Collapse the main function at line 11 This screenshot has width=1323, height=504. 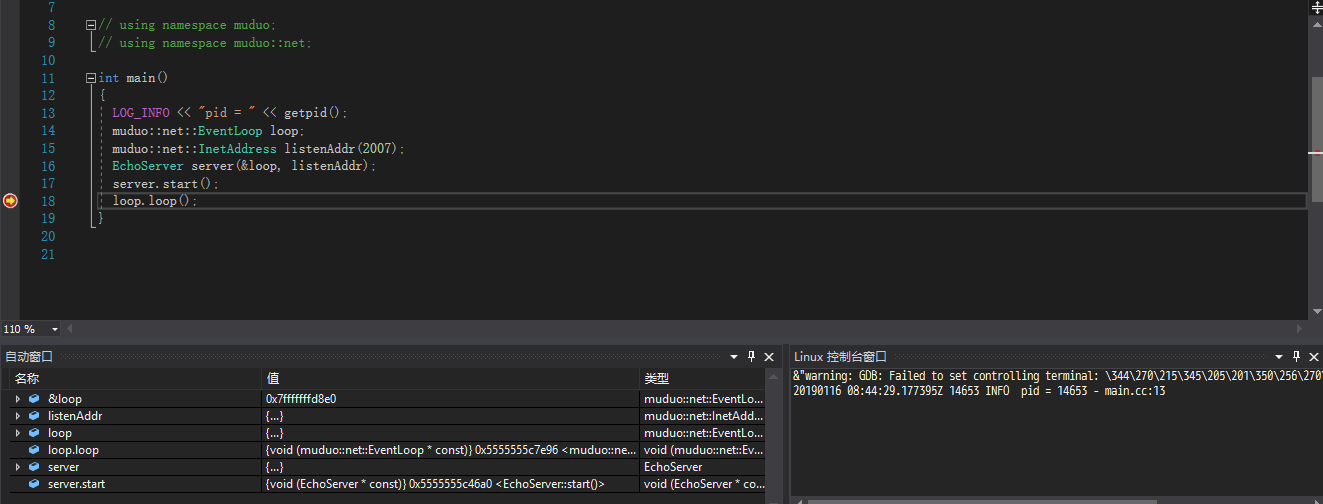coord(91,78)
